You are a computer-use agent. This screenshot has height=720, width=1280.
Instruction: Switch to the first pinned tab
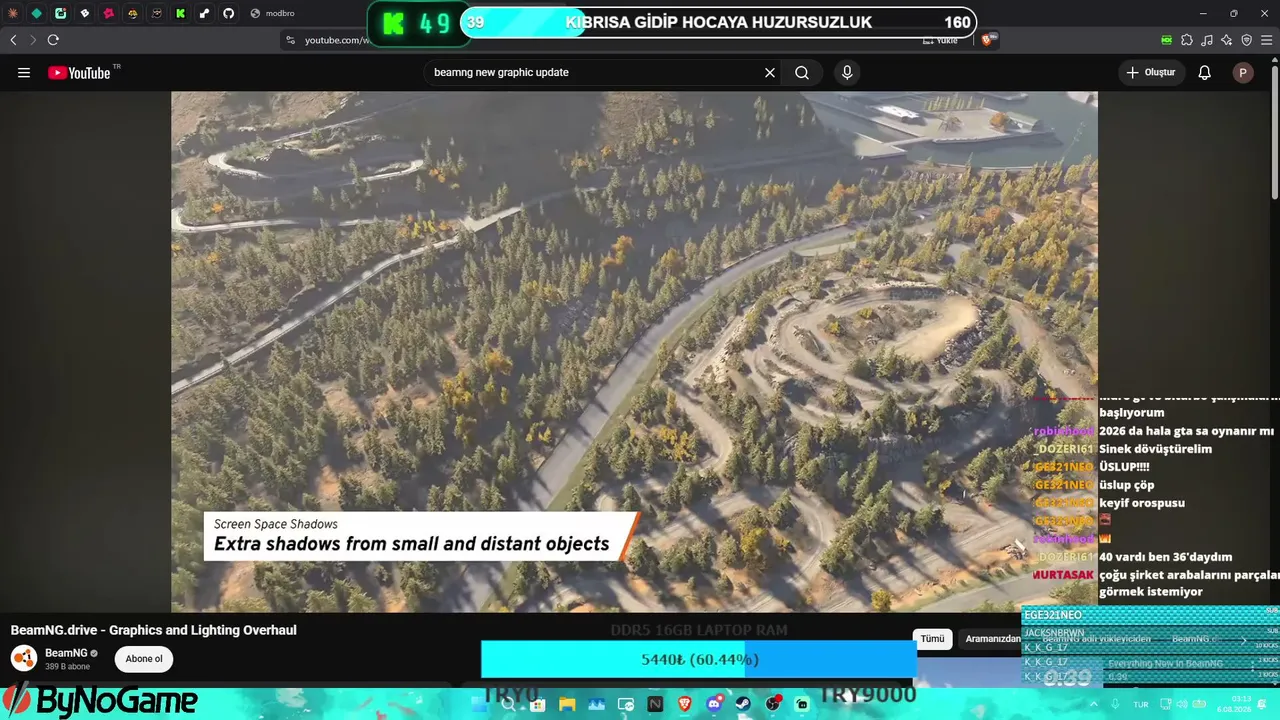pos(12,13)
